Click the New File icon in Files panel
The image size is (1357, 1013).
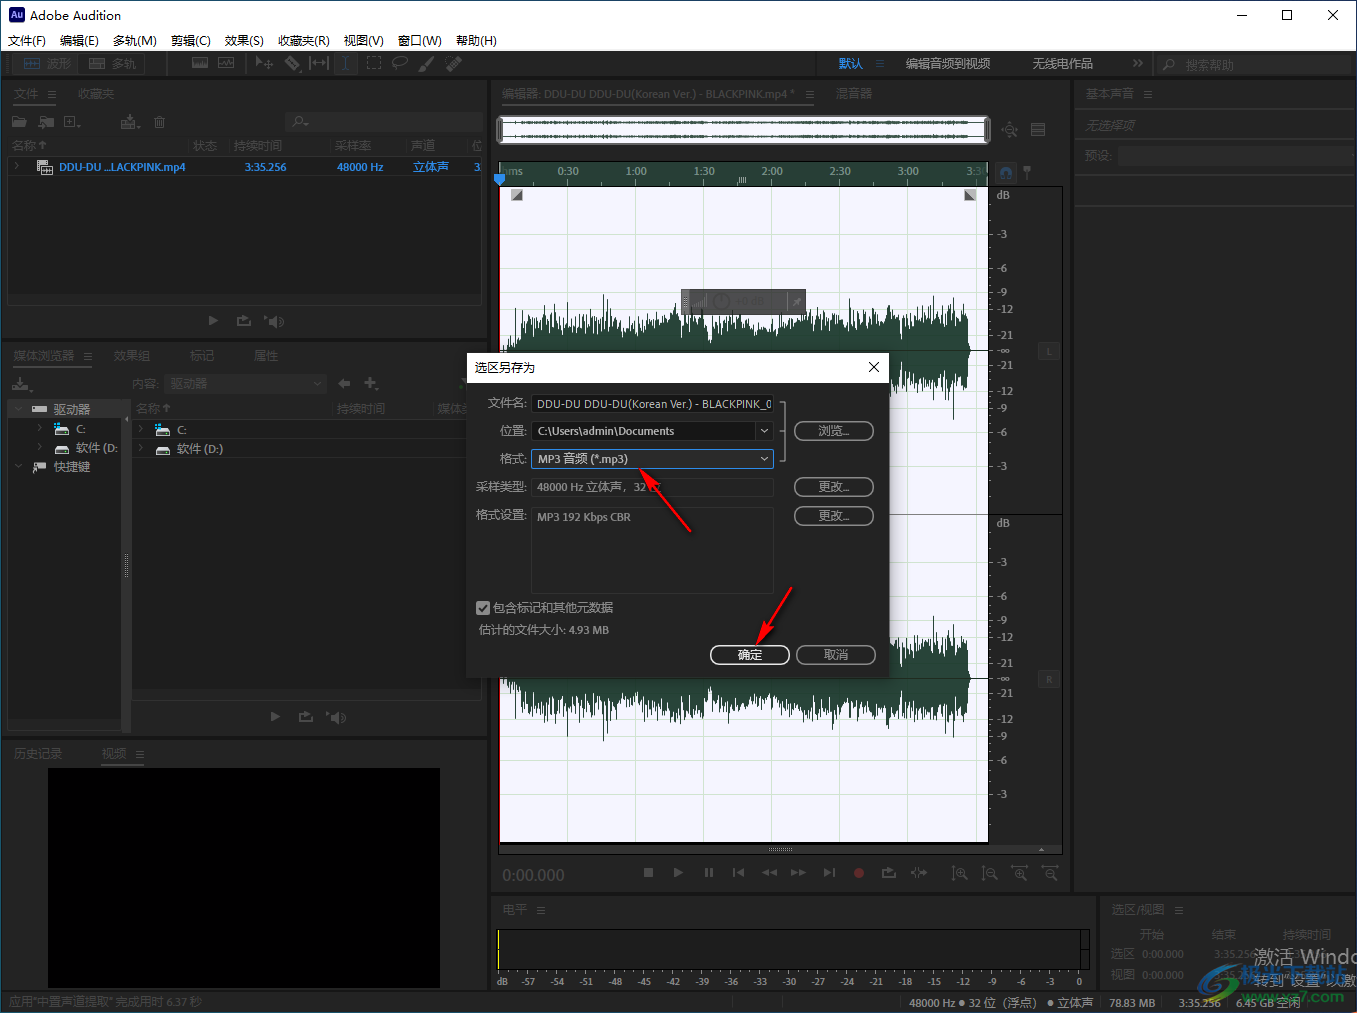coord(72,122)
